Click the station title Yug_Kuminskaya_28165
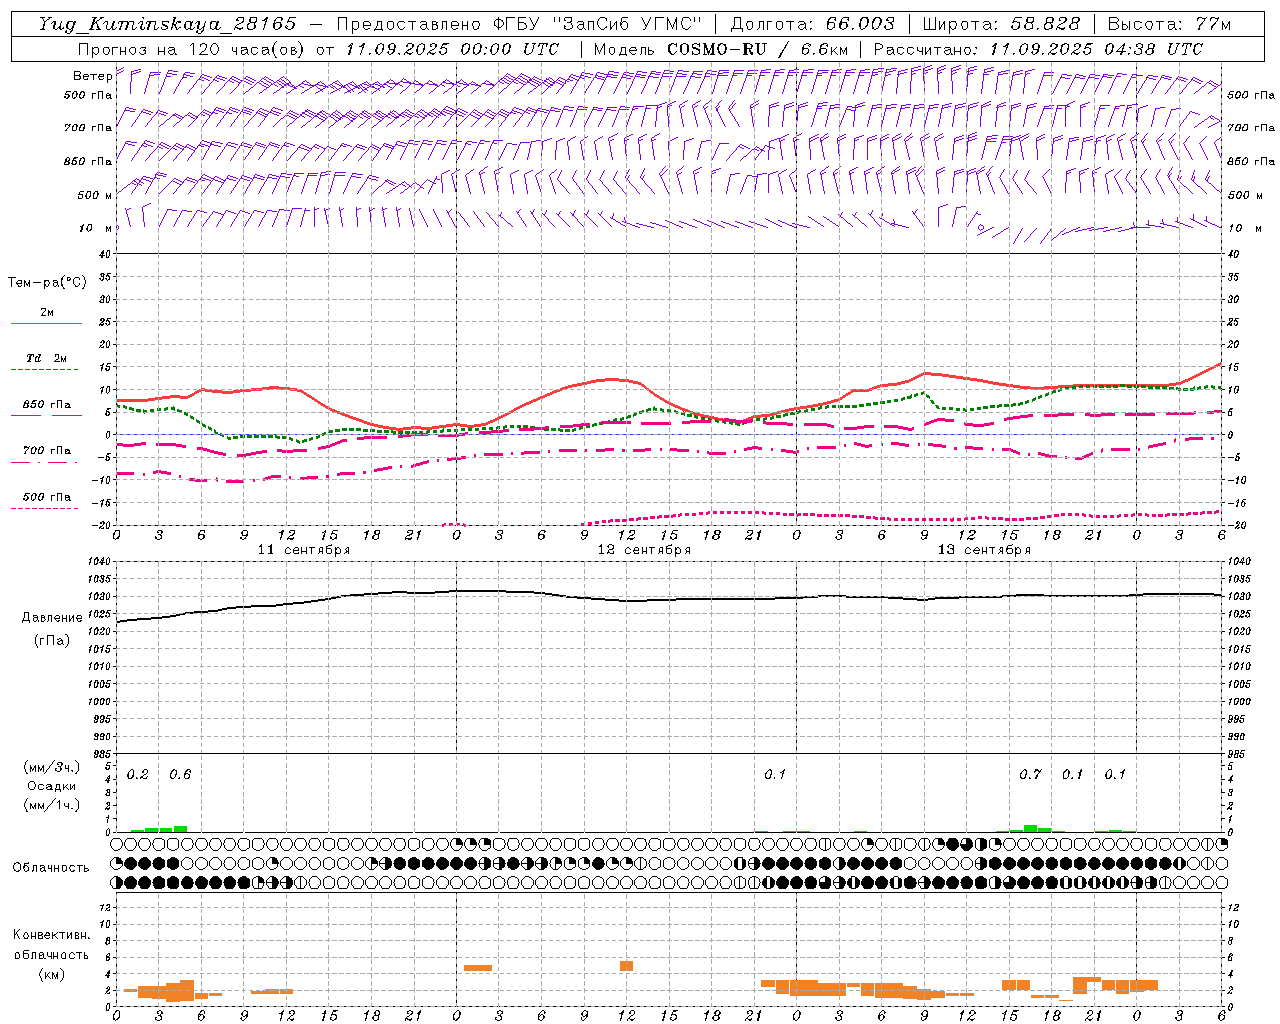The image size is (1280, 1024). 168,24
